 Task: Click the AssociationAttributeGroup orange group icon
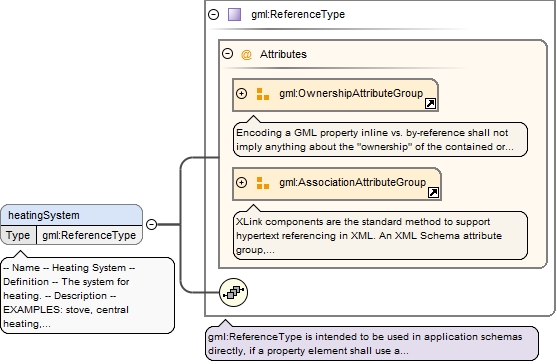[263, 183]
